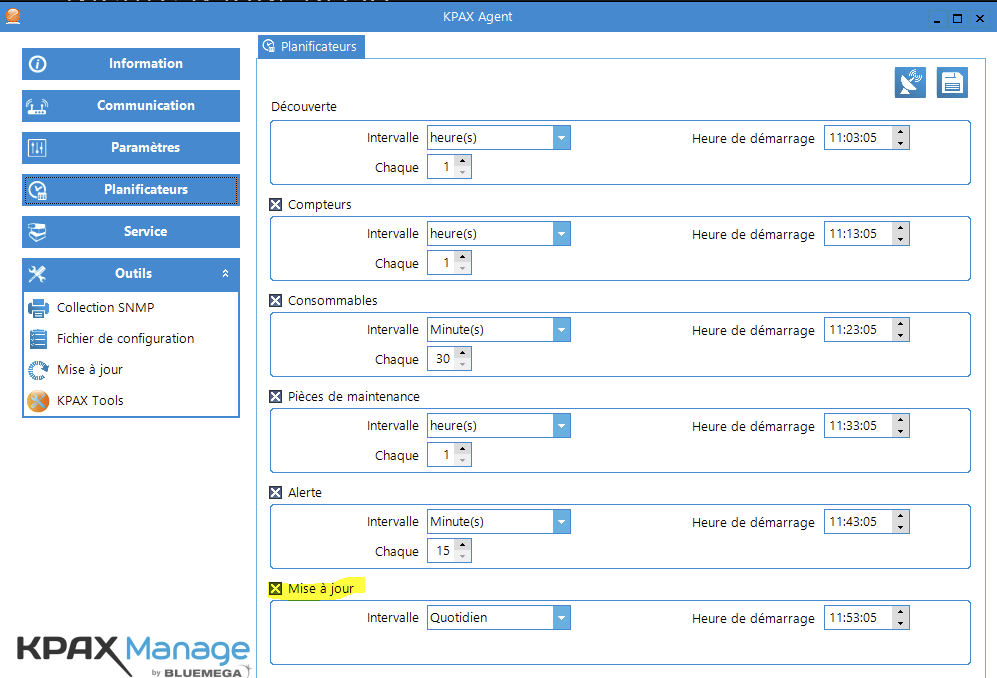Open the Communication section
Screen dimensions: 997x678
pyautogui.click(x=131, y=106)
